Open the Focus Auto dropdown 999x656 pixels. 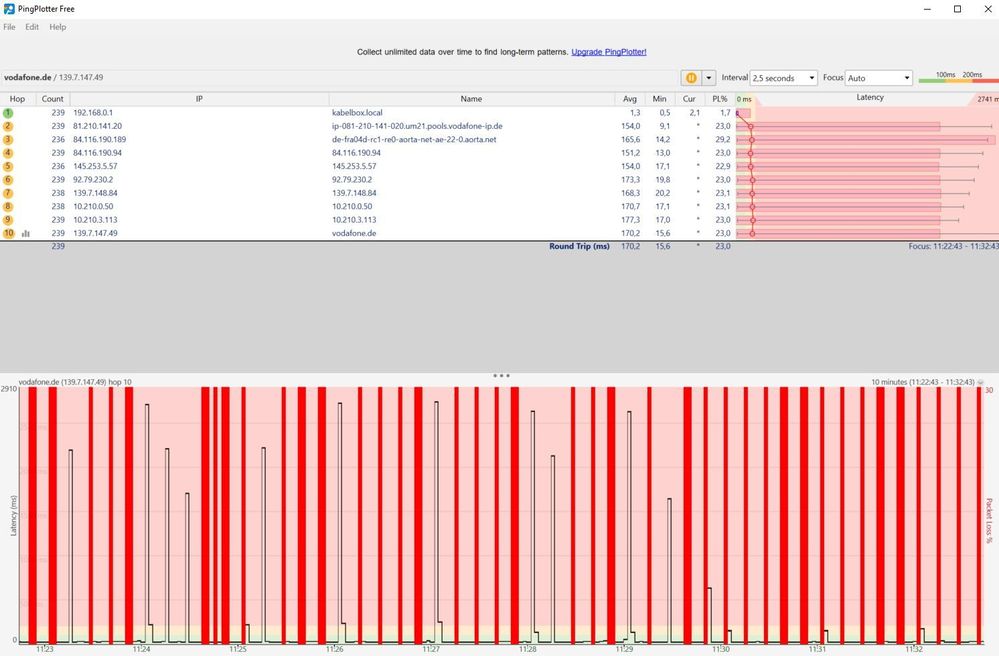[878, 78]
